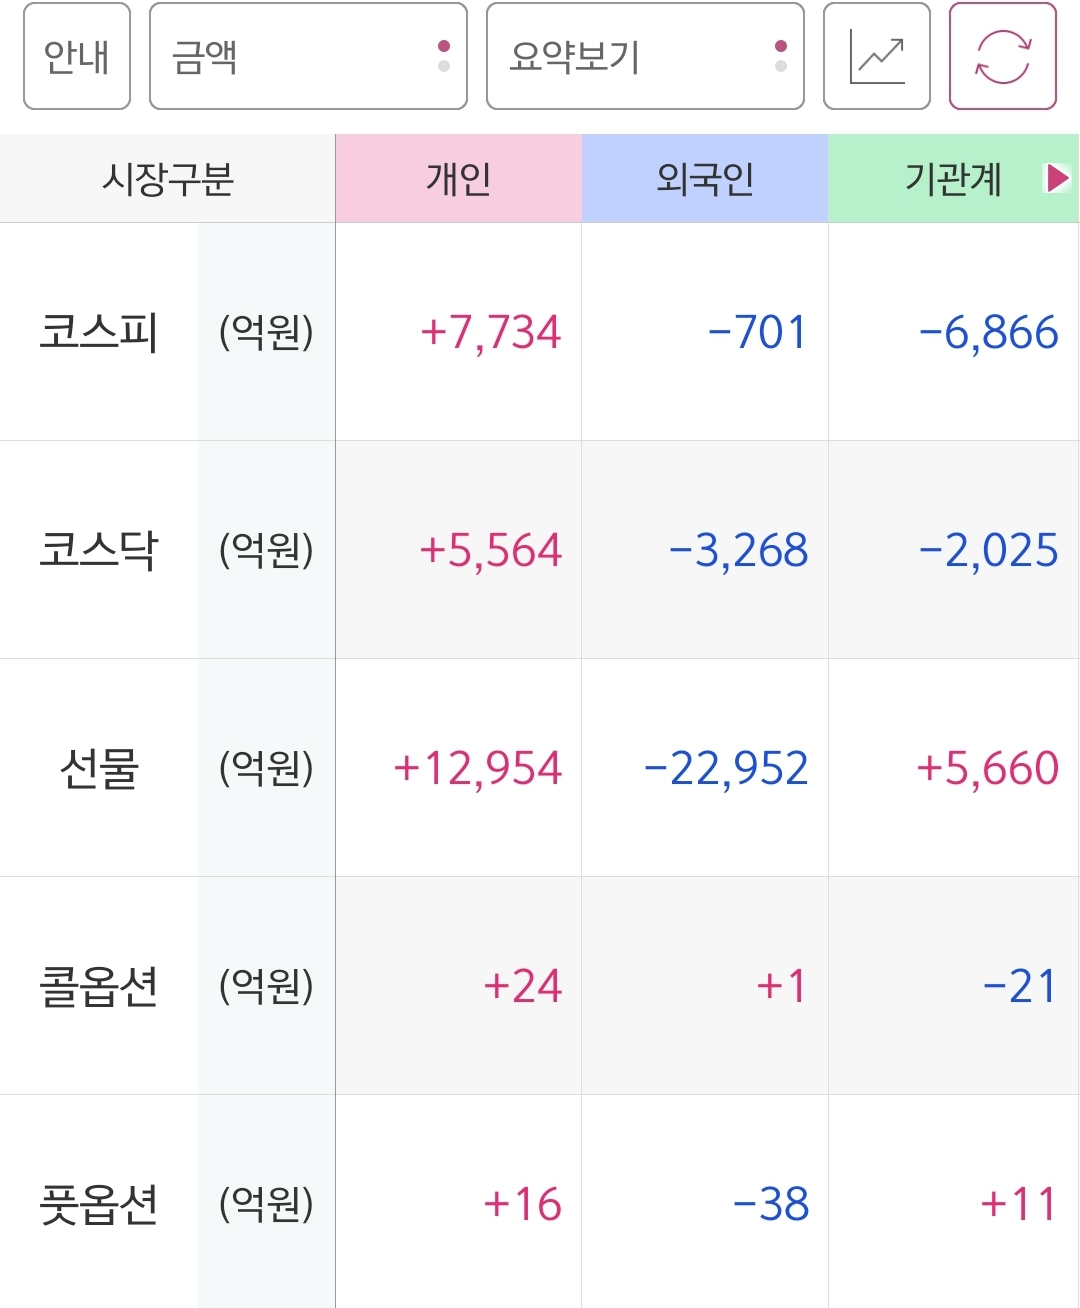The image size is (1080, 1308).
Task: Select the 기관계 column header
Action: coord(953,179)
